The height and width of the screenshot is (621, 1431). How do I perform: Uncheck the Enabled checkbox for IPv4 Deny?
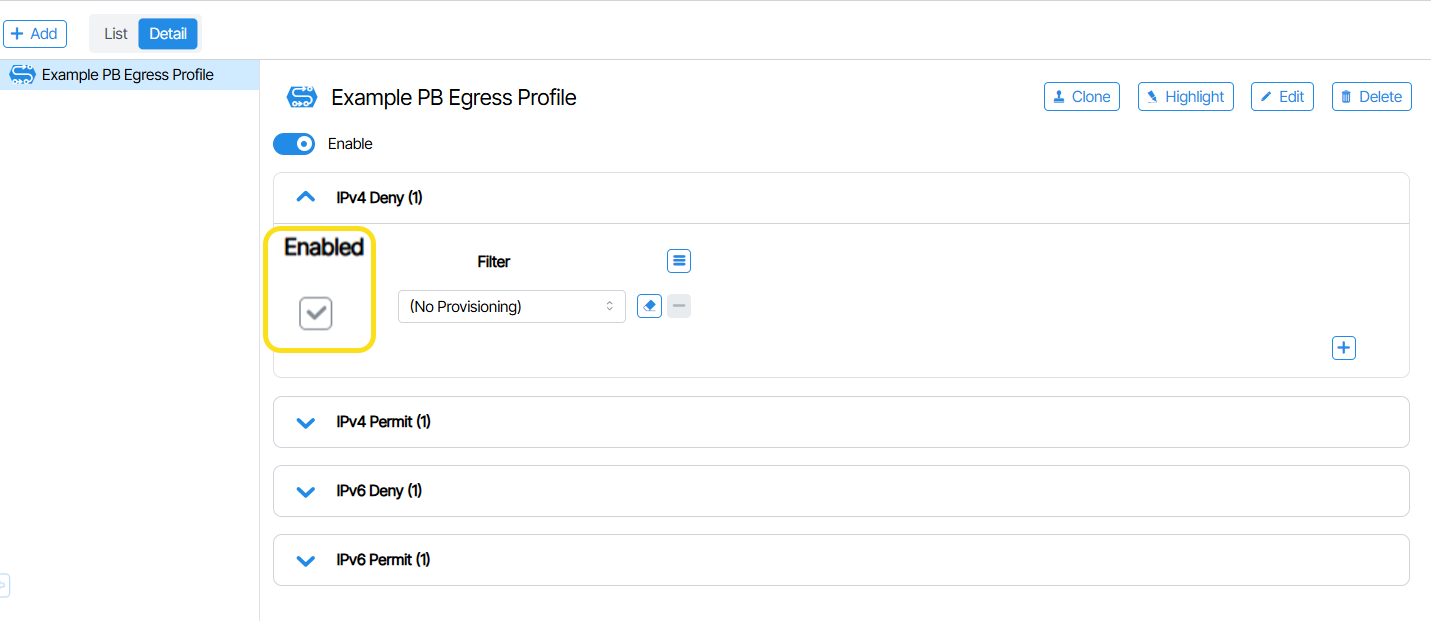[316, 314]
